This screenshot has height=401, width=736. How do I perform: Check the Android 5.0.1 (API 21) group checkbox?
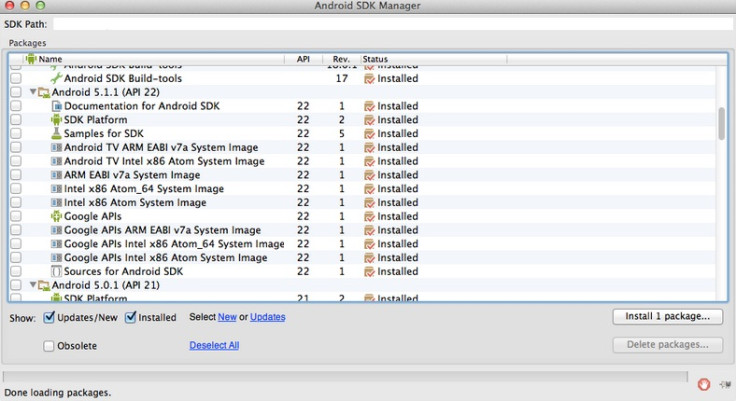(x=16, y=285)
